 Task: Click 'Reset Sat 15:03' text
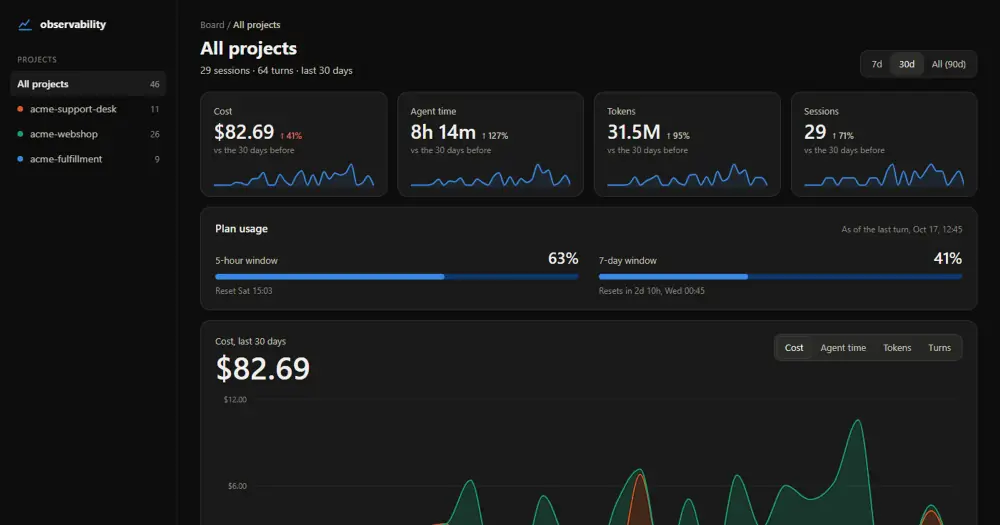pyautogui.click(x=244, y=291)
